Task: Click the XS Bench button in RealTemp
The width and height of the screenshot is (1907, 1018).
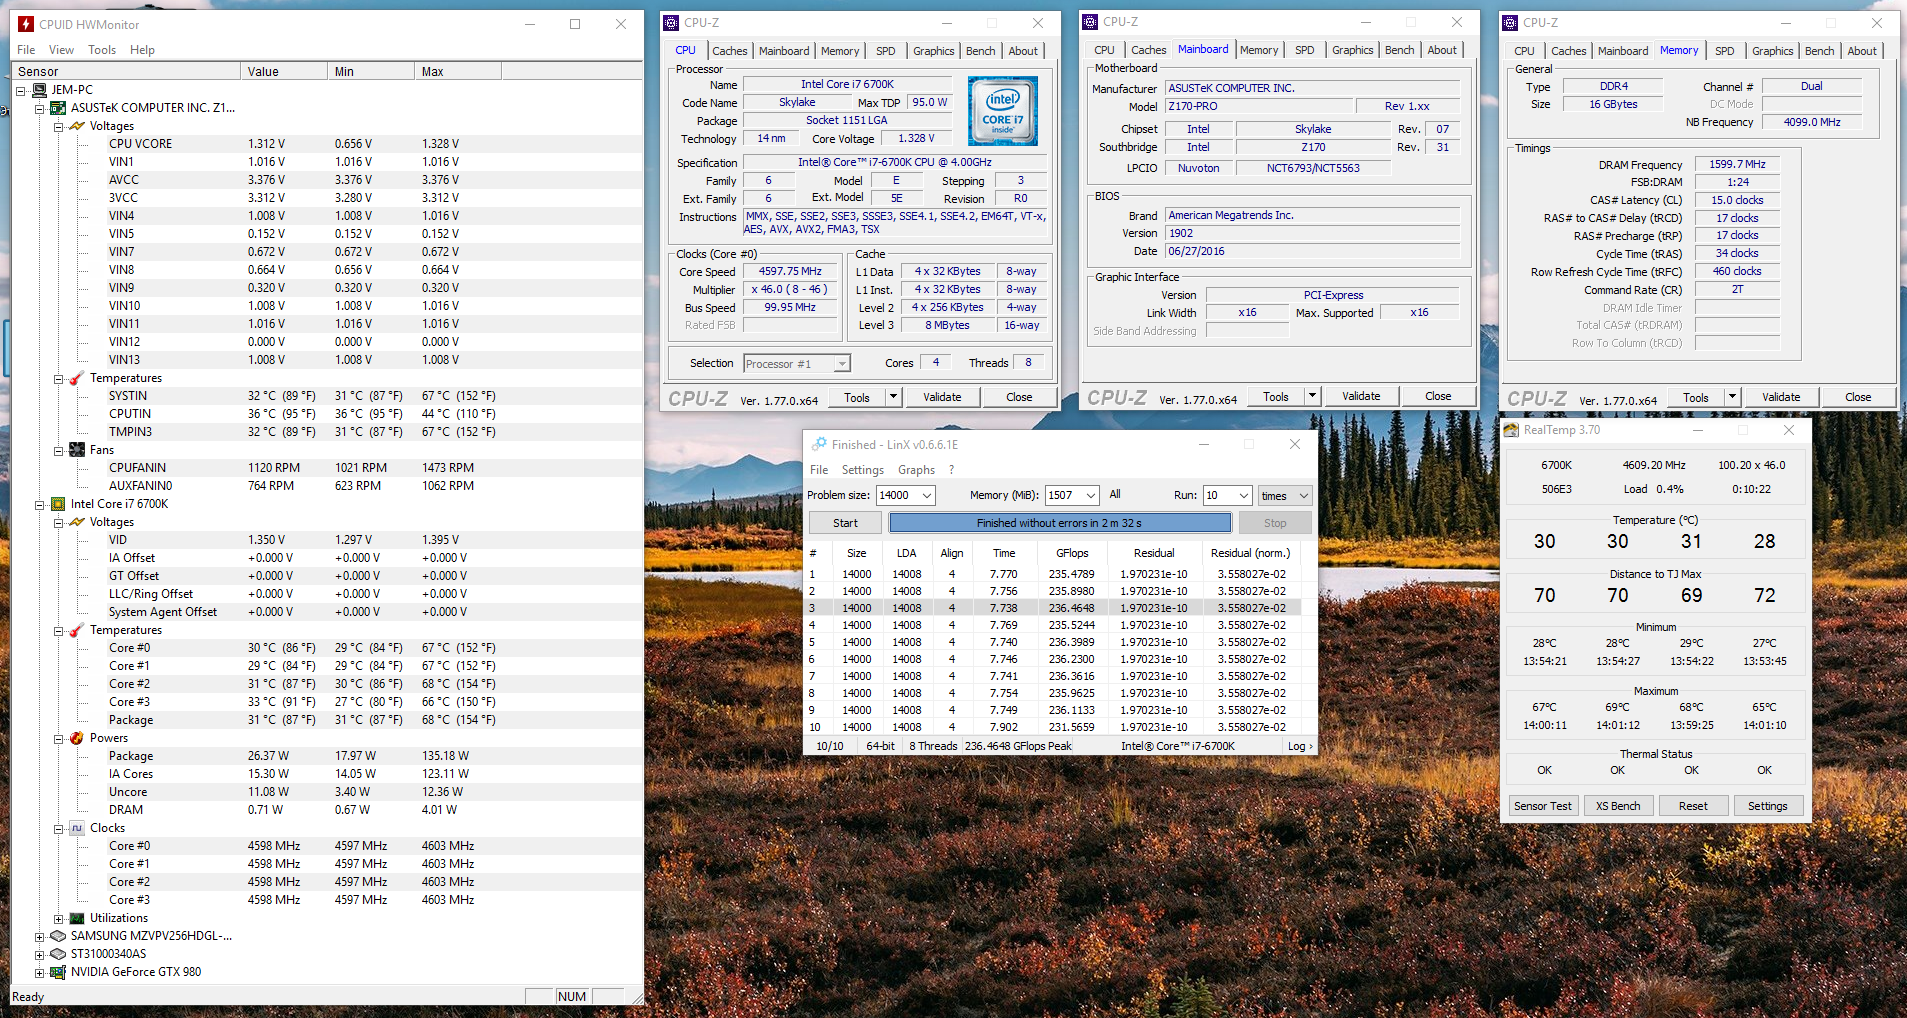Action: [x=1618, y=806]
